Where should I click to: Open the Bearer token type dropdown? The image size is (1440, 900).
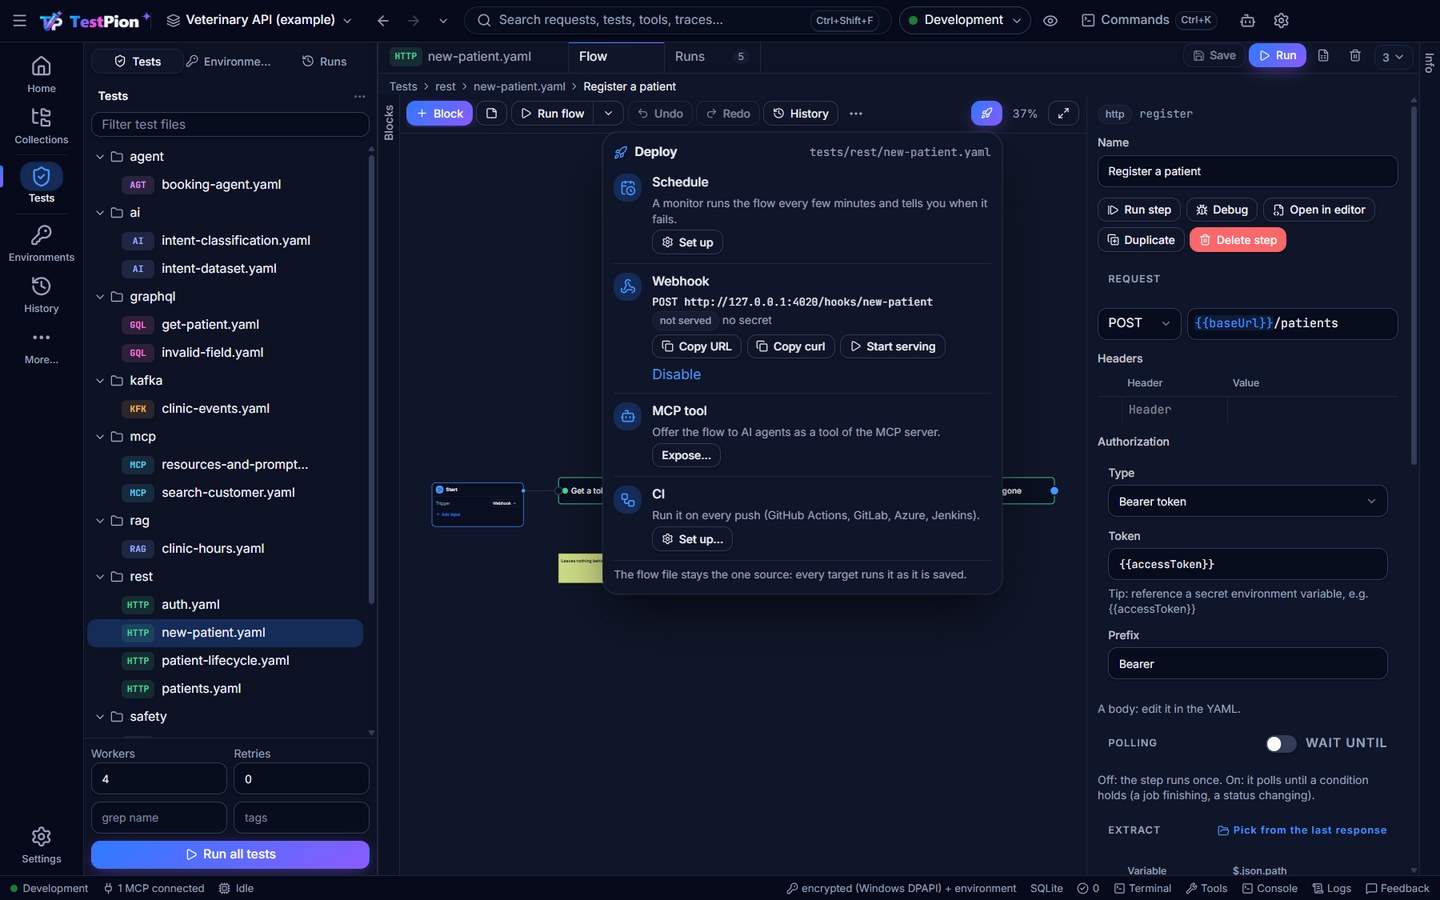tap(1247, 501)
